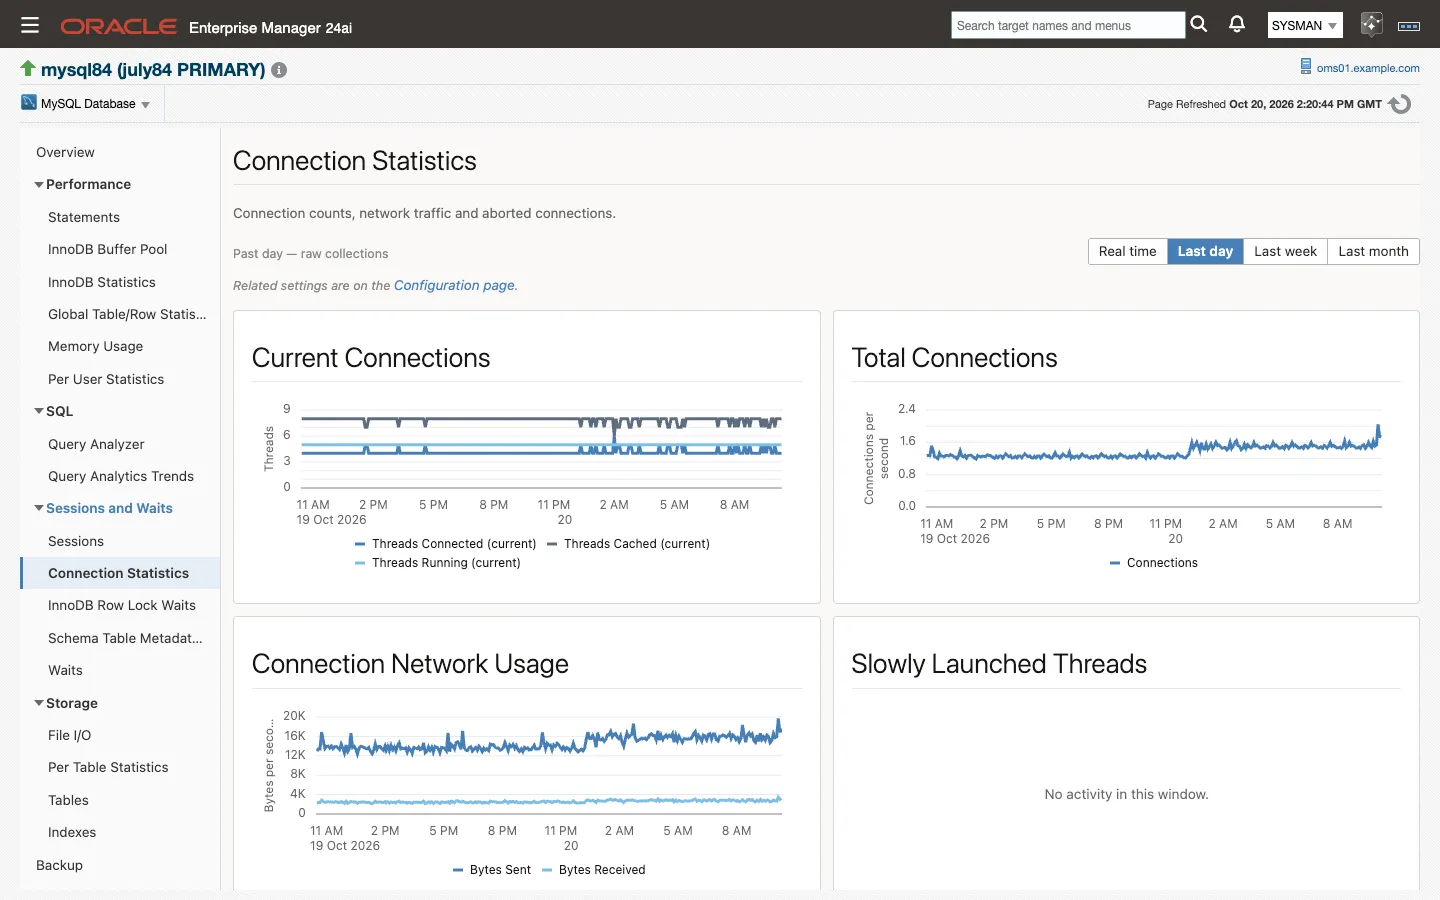The image size is (1440, 900).
Task: Open the notifications bell
Action: [1237, 25]
